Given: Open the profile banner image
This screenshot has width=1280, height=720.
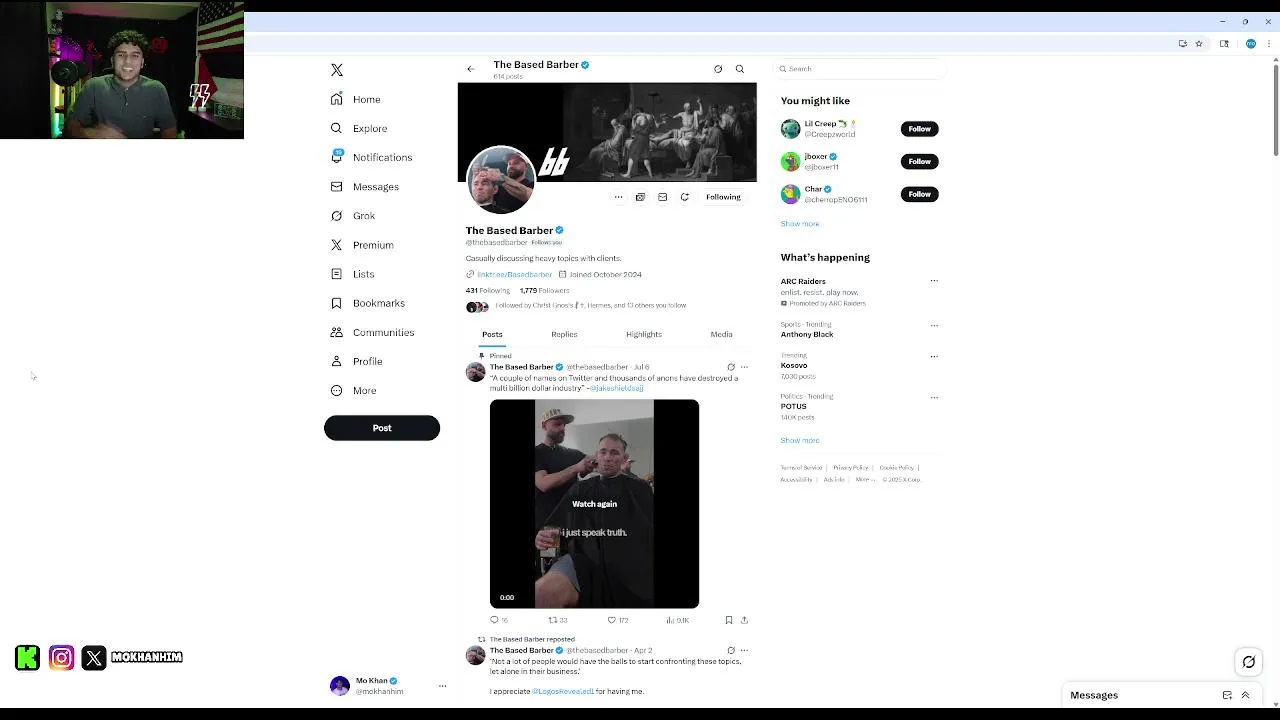Looking at the screenshot, I should 607,132.
